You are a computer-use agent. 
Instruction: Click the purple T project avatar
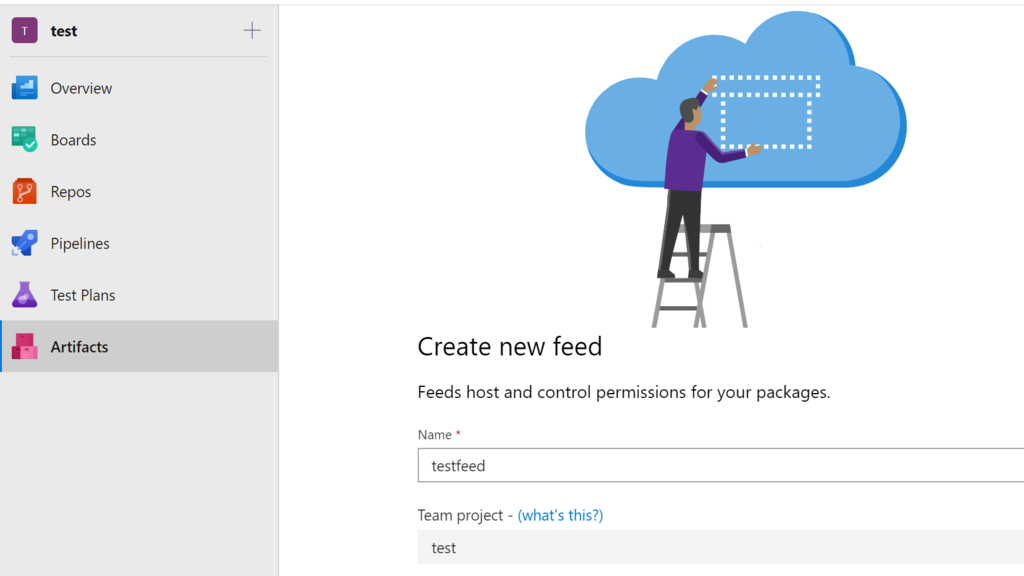[x=24, y=31]
